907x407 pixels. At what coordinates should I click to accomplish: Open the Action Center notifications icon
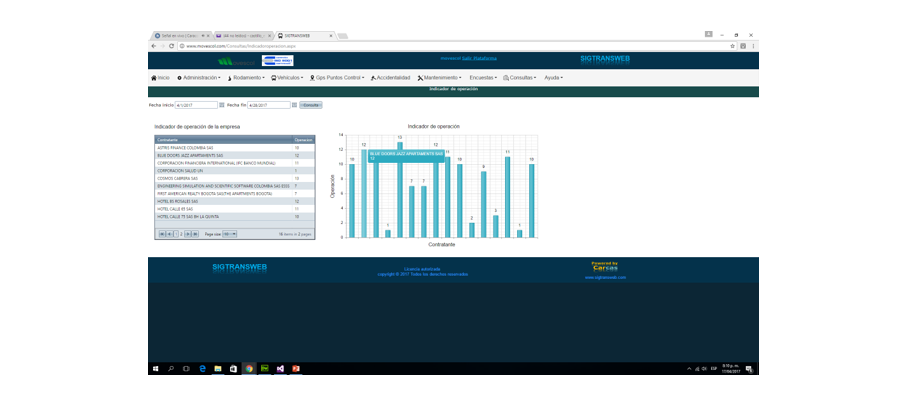(749, 369)
